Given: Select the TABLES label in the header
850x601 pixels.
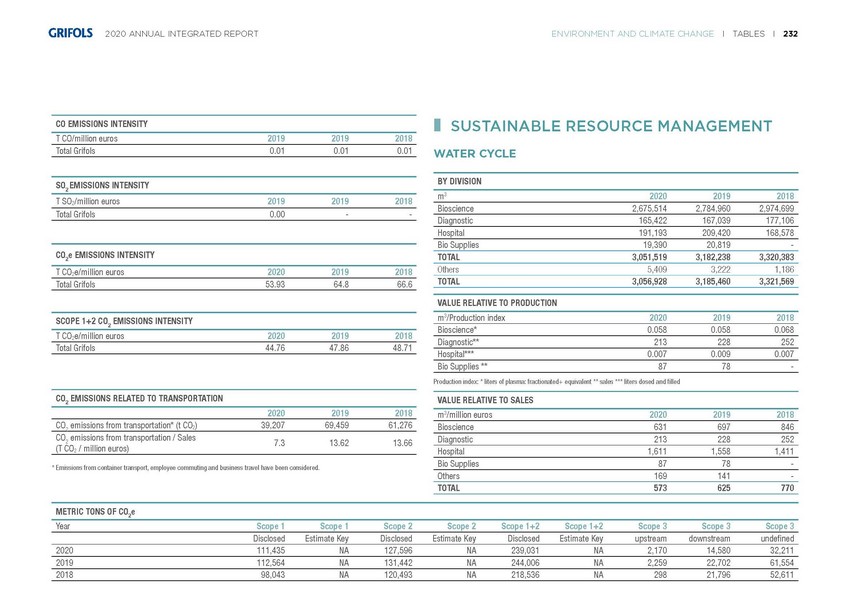Looking at the screenshot, I should coord(748,34).
